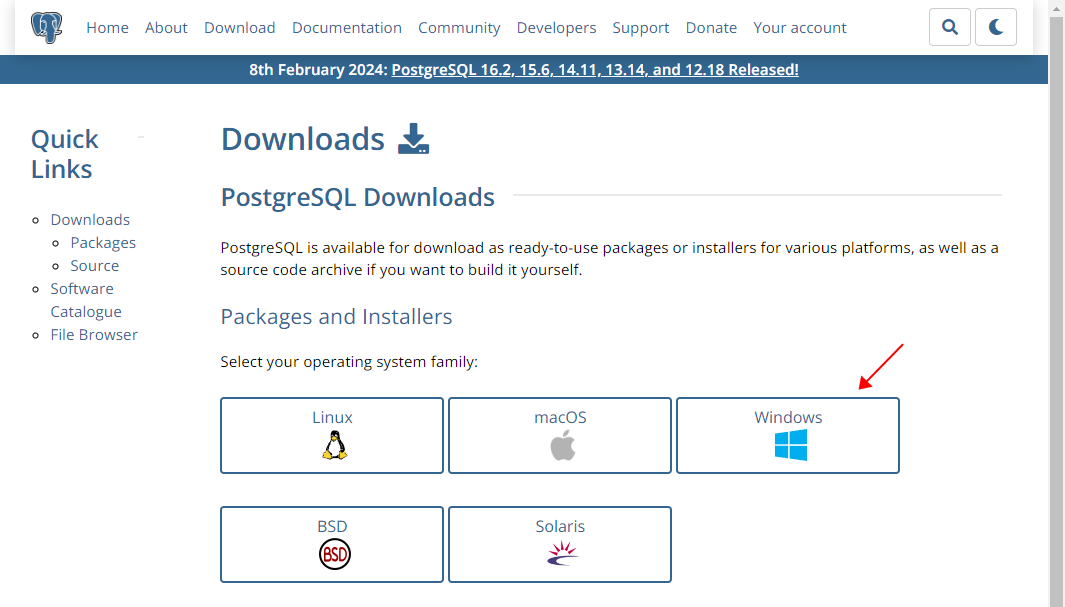Open Software Catalogue quick link
Screen dimensions: 1065x607
point(86,300)
